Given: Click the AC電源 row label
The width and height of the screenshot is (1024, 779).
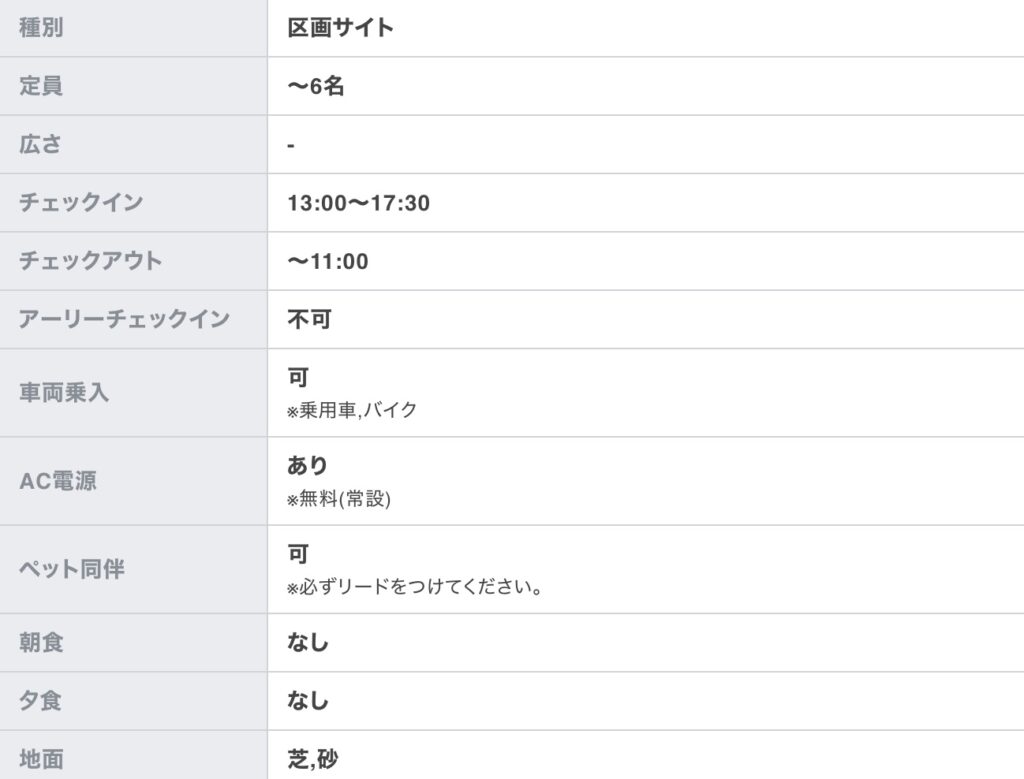Looking at the screenshot, I should pos(58,481).
